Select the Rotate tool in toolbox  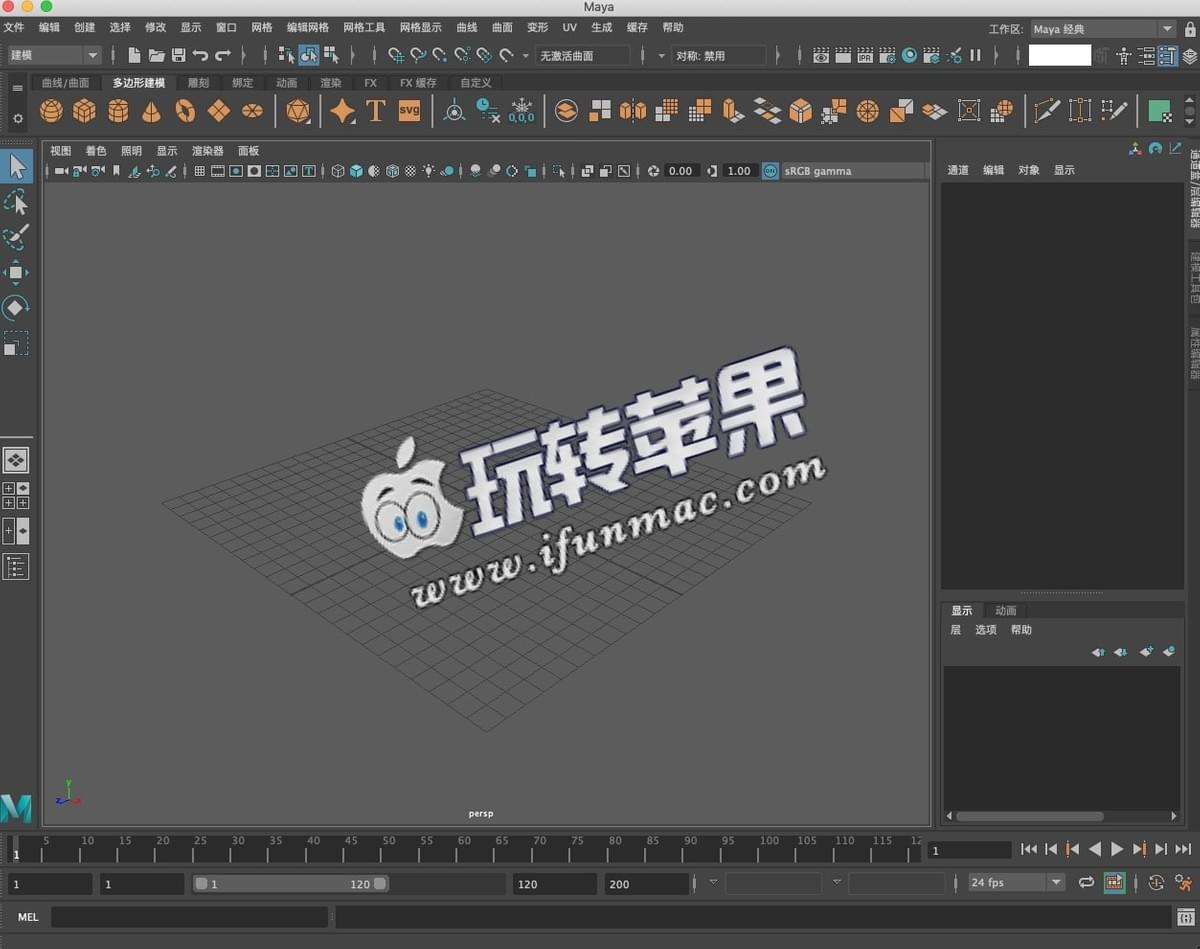(16, 307)
